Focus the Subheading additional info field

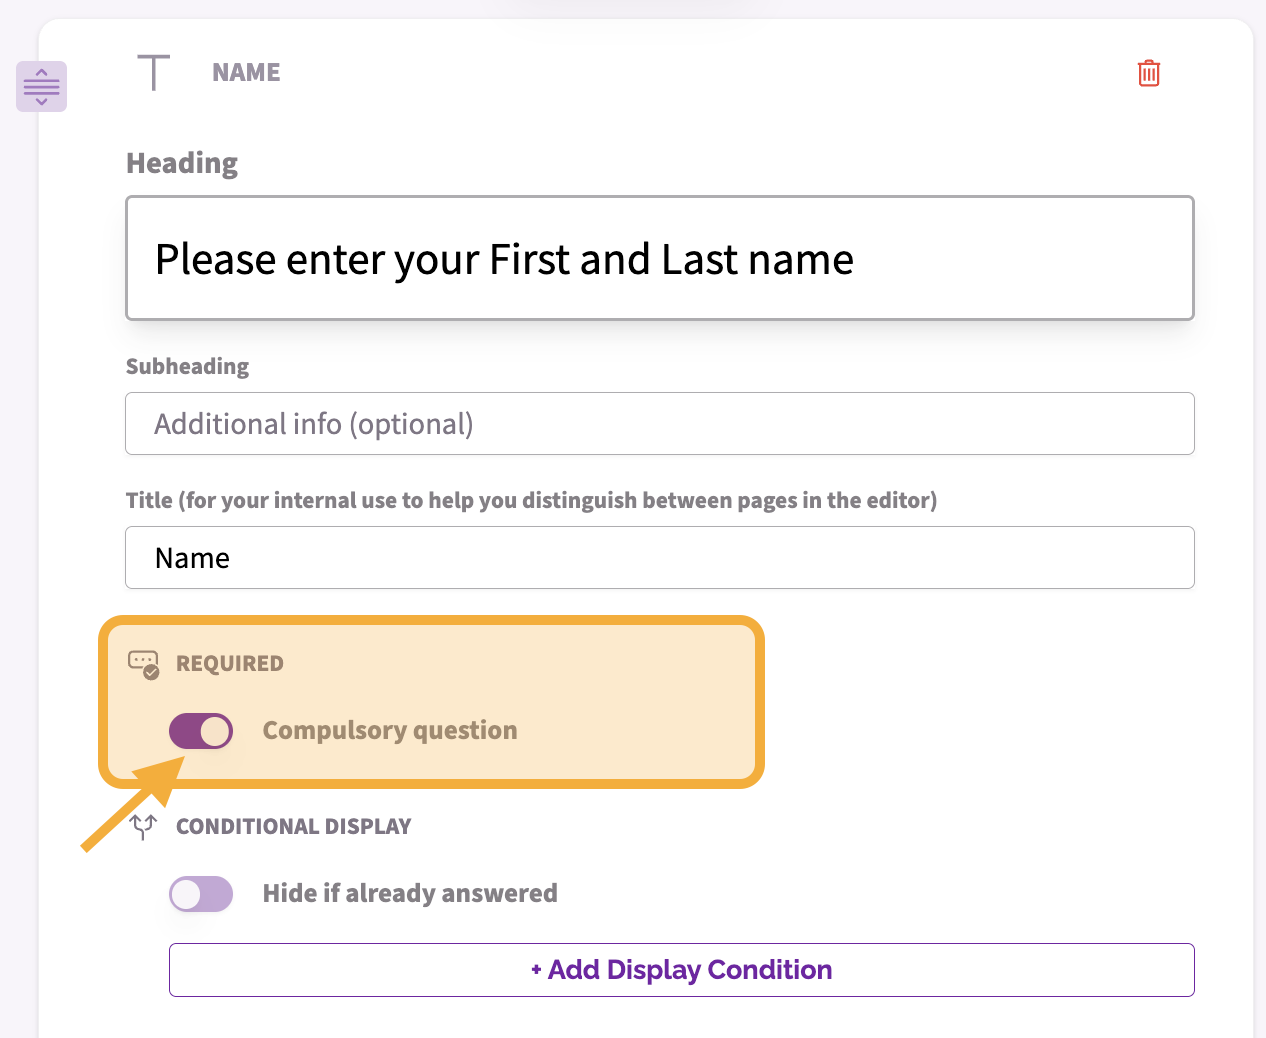(x=660, y=424)
